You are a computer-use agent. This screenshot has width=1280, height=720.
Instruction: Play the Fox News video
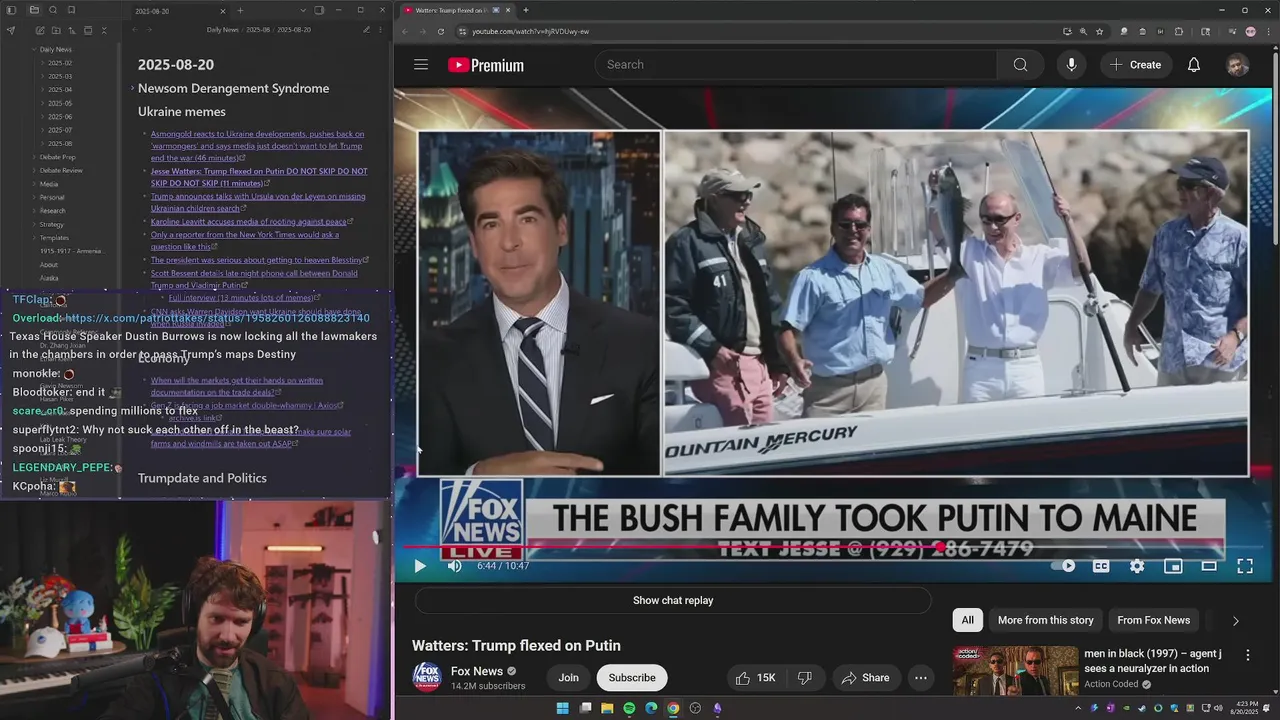[420, 566]
